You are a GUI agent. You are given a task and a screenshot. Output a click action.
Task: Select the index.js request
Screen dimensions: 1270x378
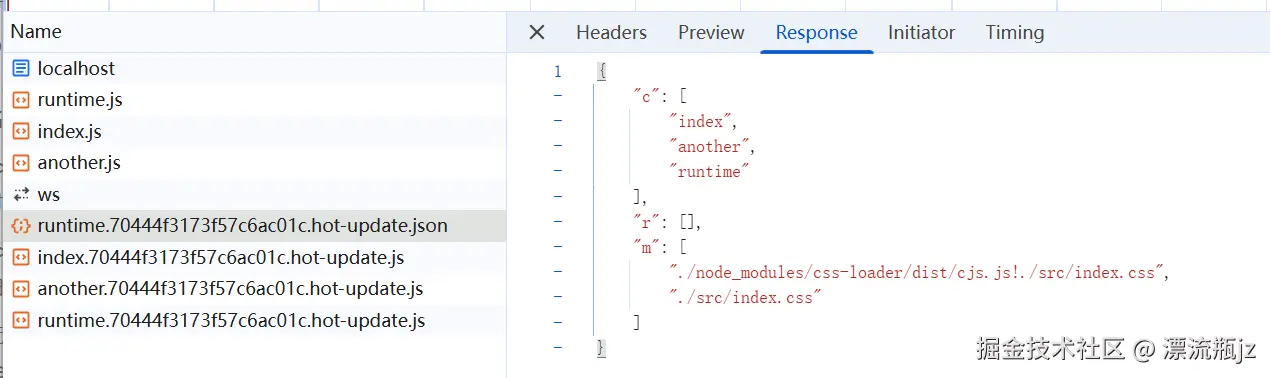253,132
